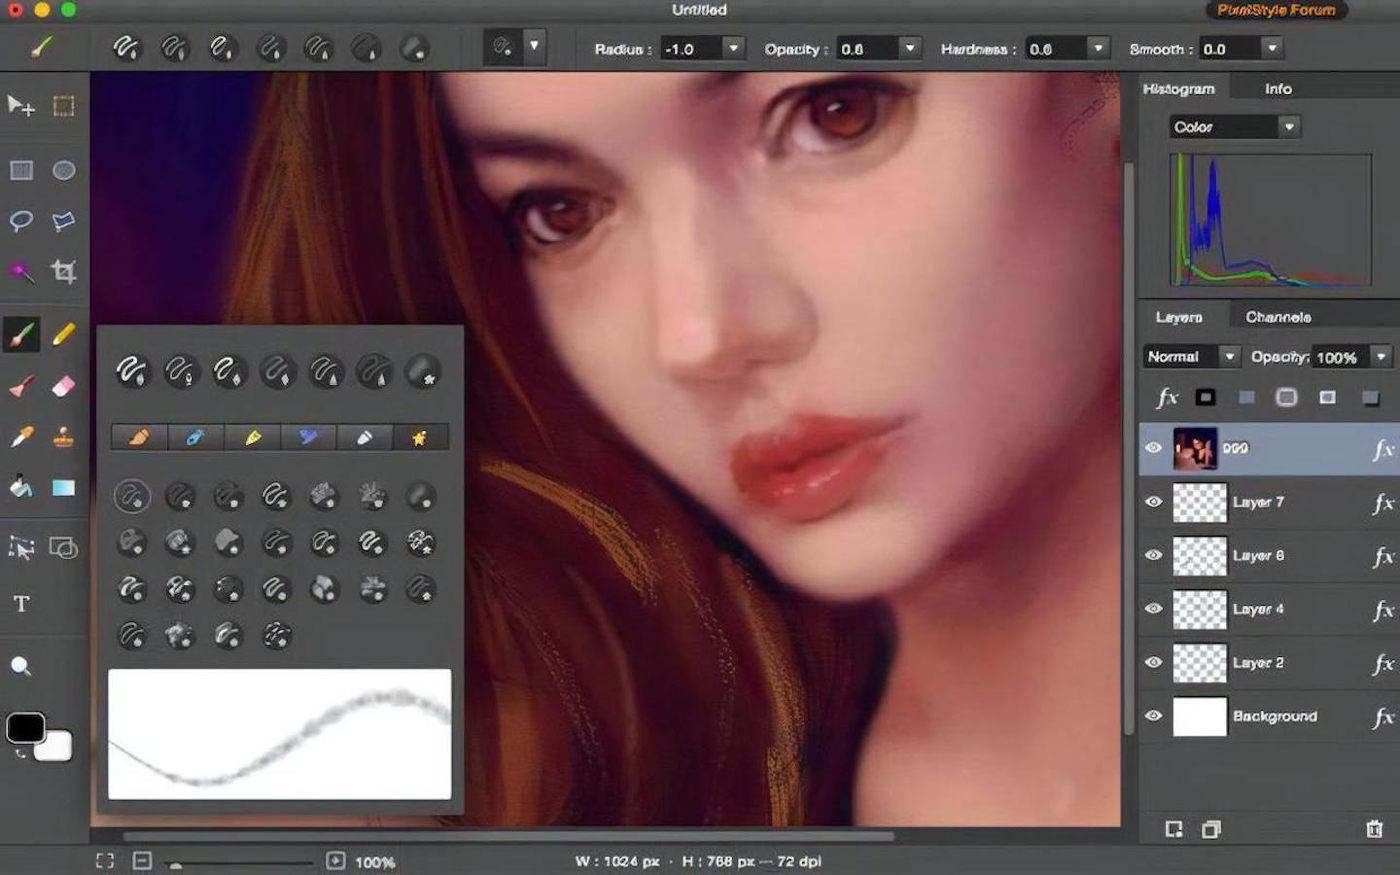Image resolution: width=1400 pixels, height=875 pixels.
Task: Select the Lasso selection tool
Action: pos(21,221)
